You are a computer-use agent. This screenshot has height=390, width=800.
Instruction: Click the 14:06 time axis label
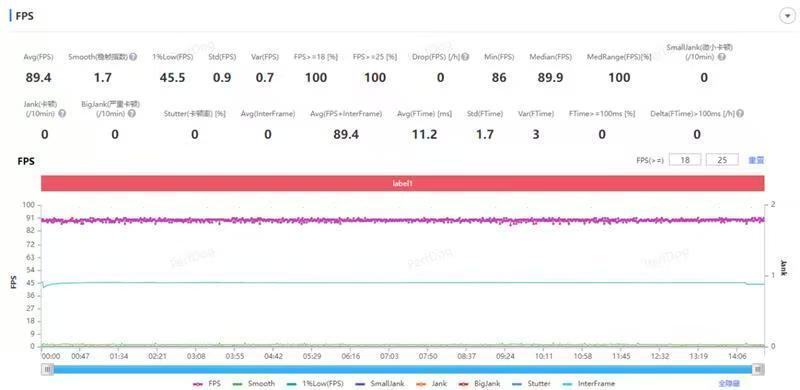coord(737,356)
